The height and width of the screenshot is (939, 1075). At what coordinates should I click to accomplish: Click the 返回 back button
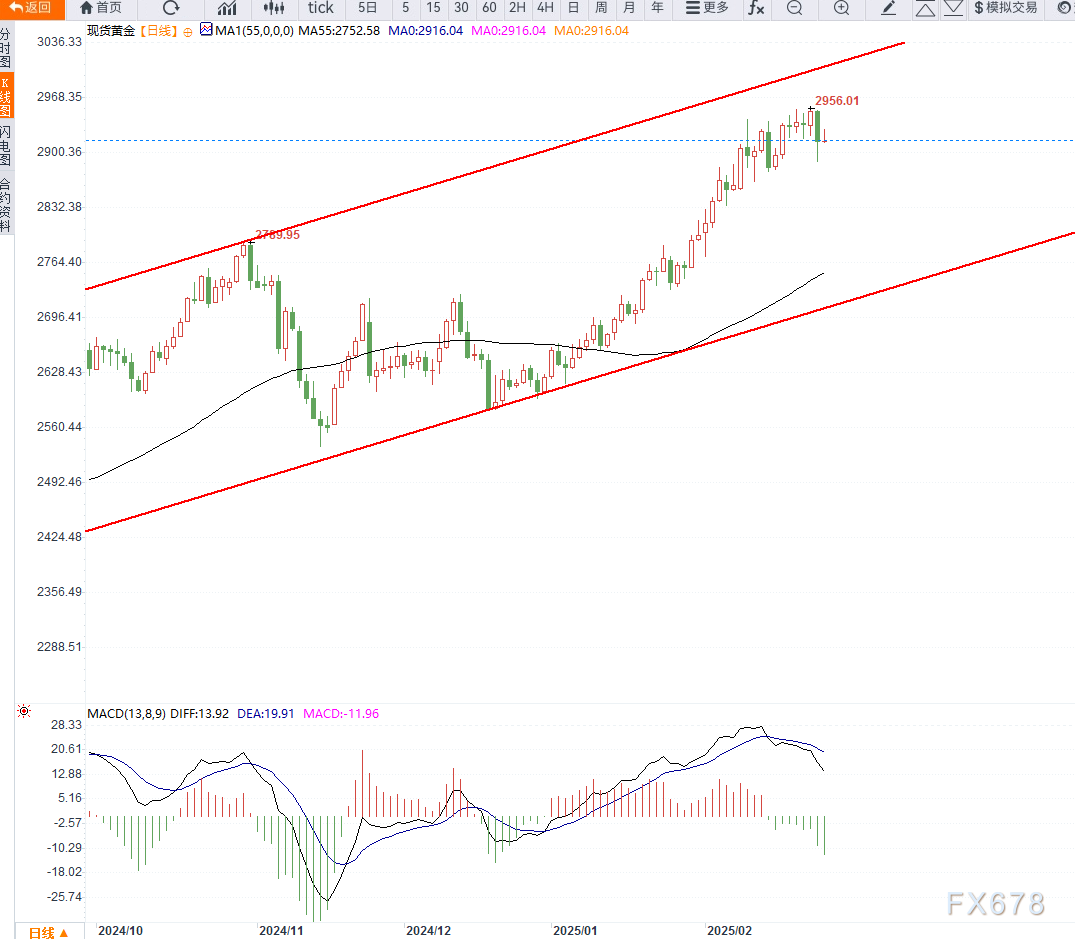click(x=31, y=8)
